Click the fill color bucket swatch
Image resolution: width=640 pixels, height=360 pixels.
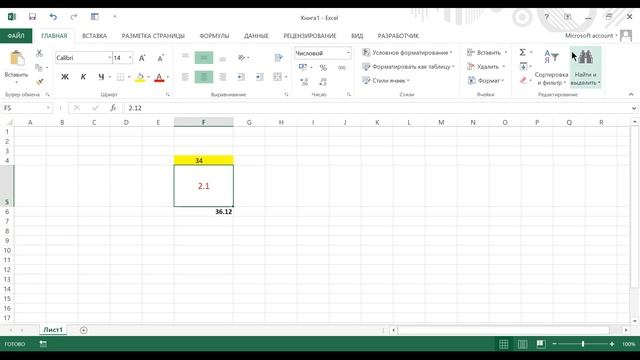pyautogui.click(x=140, y=77)
